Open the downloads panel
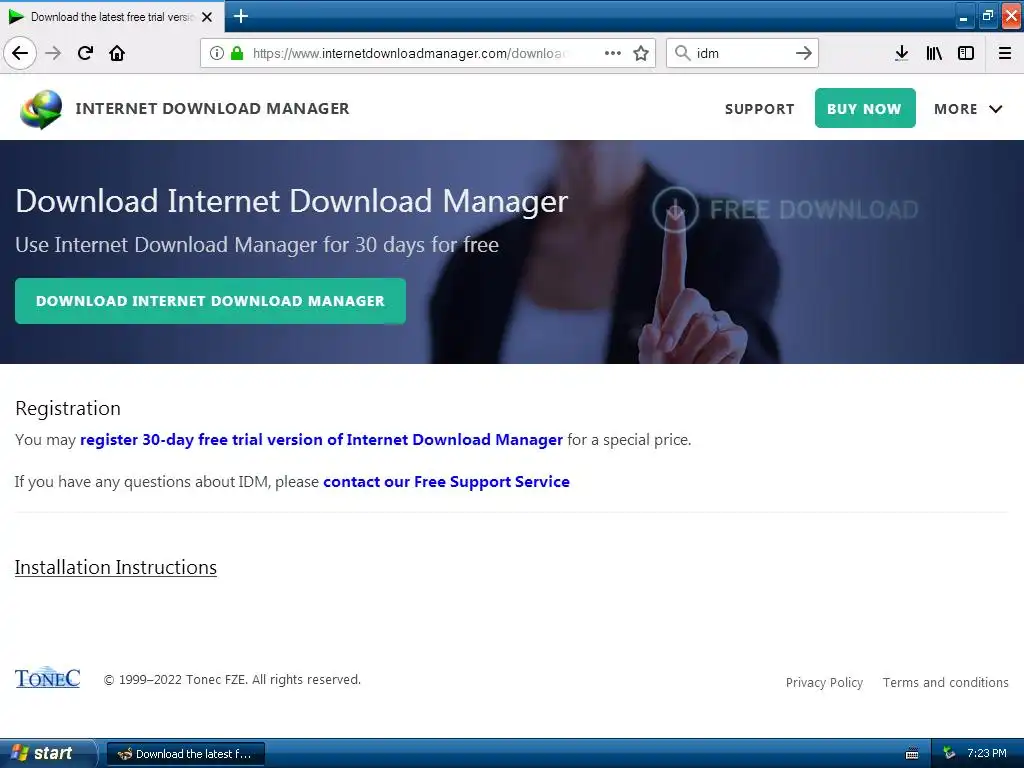 click(902, 53)
